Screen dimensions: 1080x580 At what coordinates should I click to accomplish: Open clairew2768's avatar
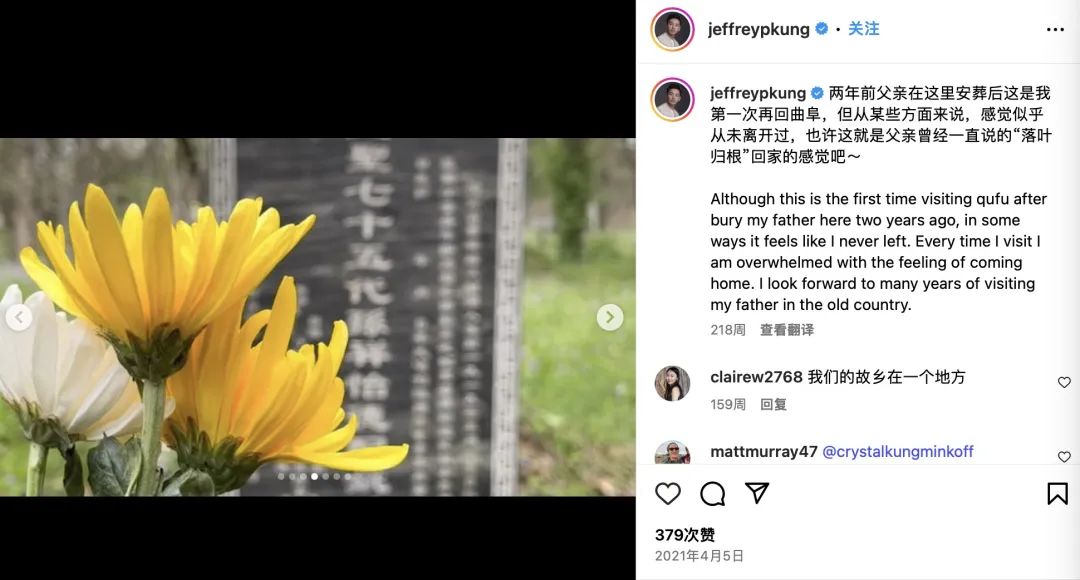pos(672,383)
